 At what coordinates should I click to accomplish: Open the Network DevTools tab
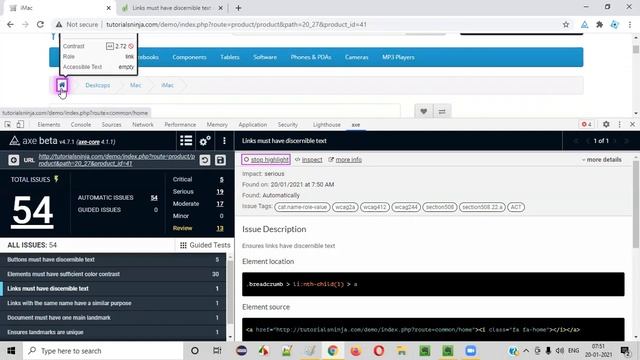[x=143, y=124]
